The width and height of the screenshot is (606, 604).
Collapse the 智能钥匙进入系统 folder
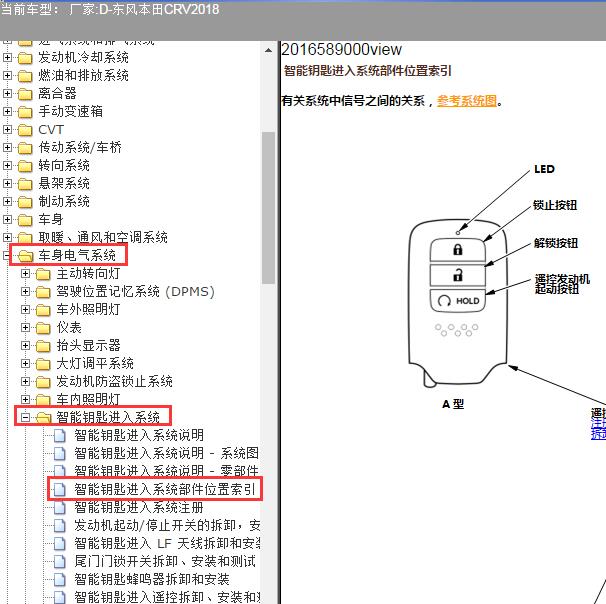tap(25, 417)
